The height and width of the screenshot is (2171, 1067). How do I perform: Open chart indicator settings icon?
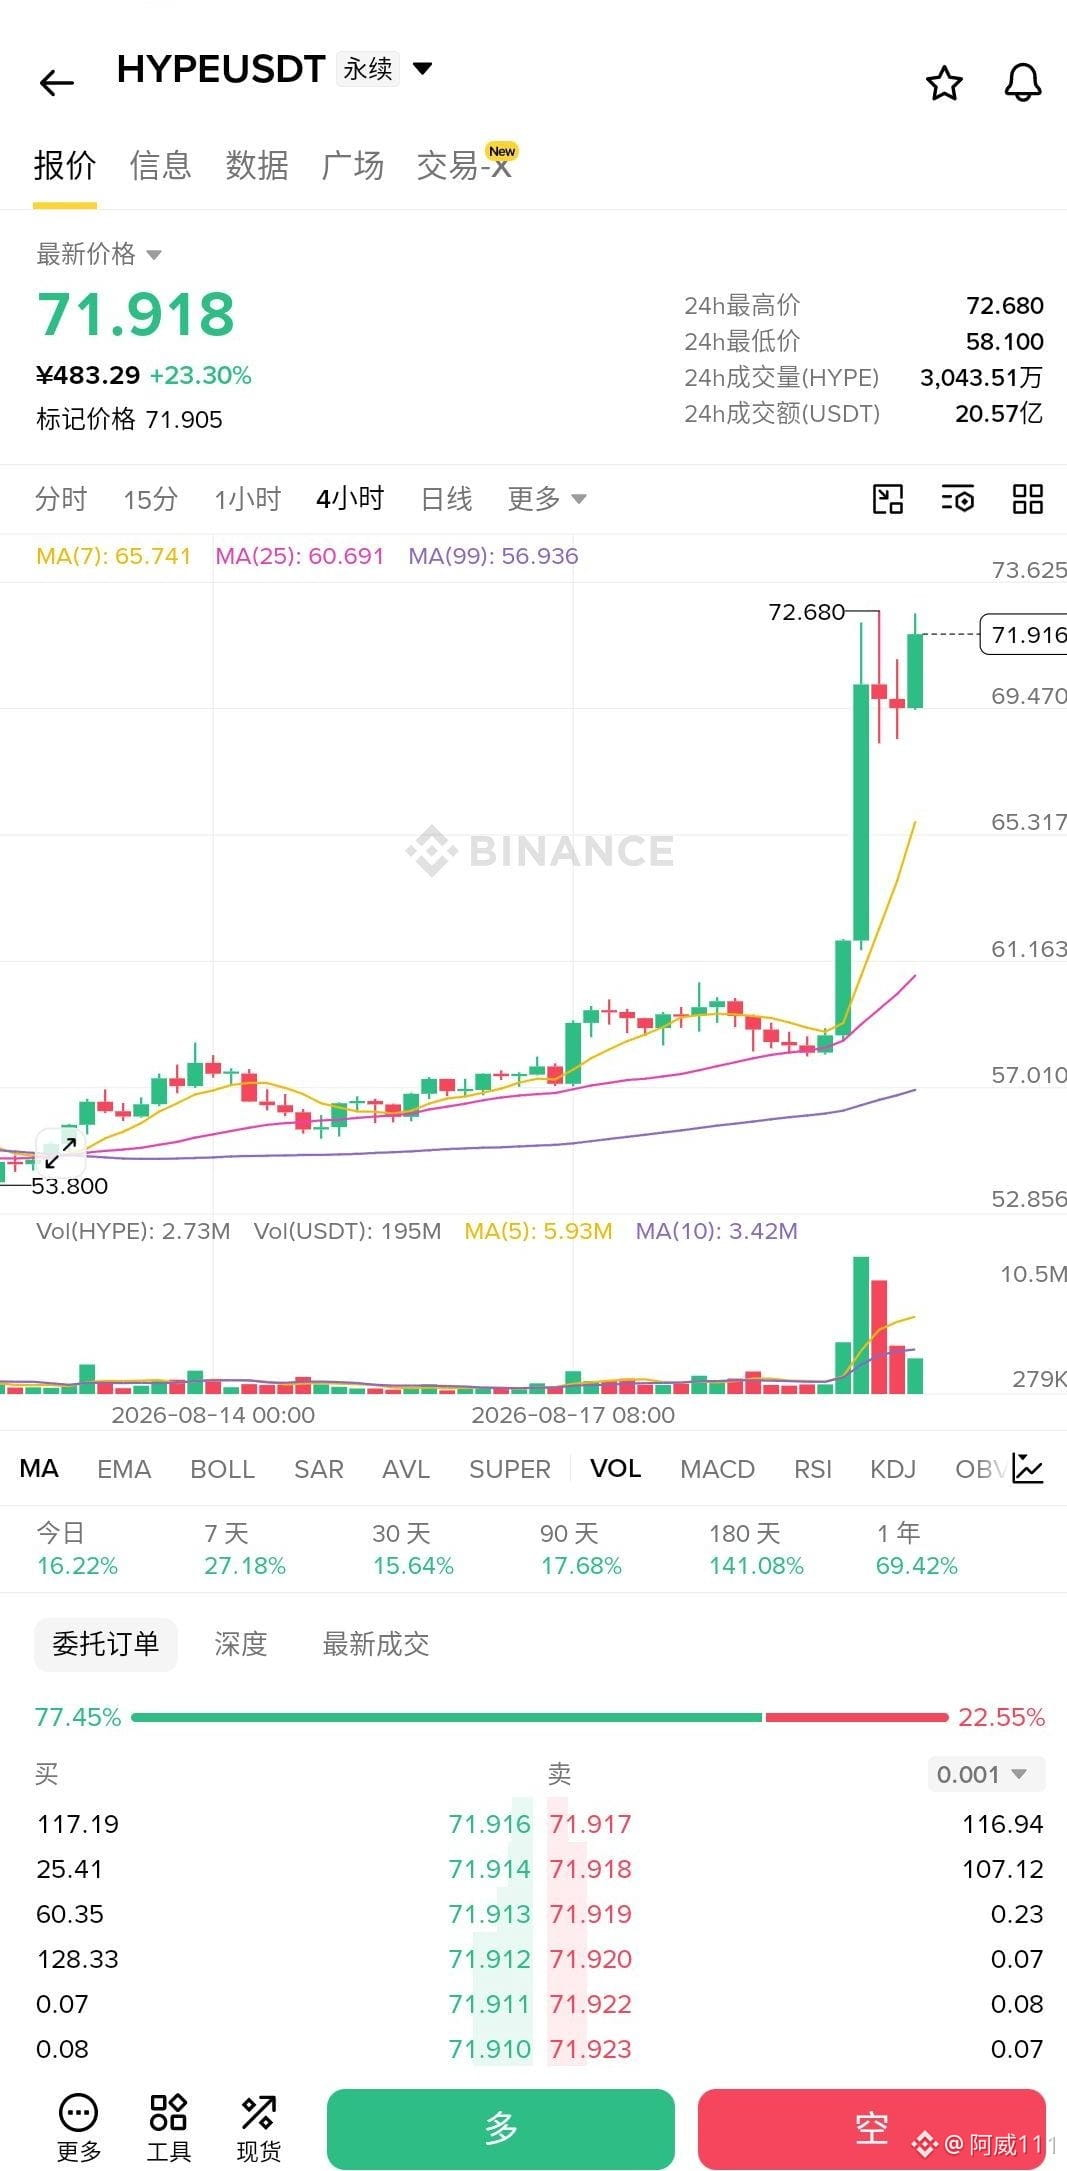(x=958, y=498)
